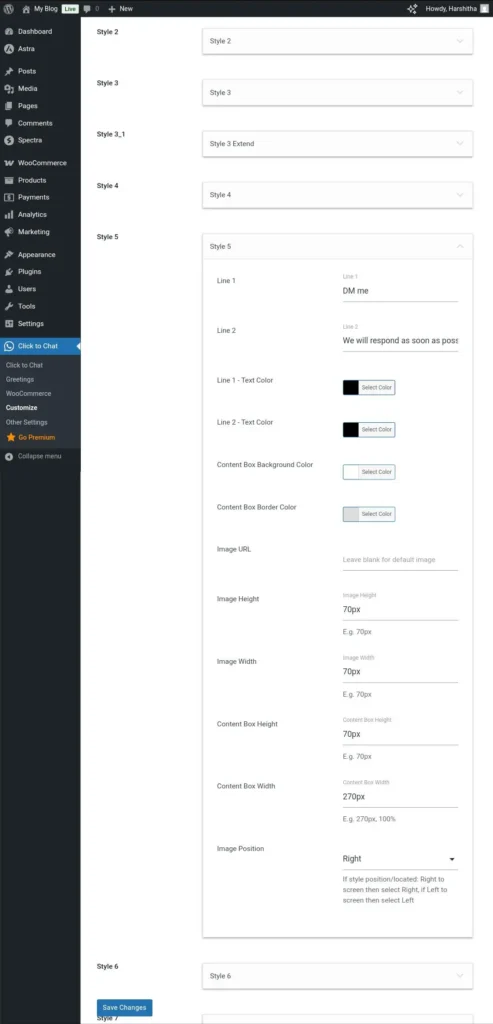Click the Content Box Width input field

[x=400, y=797]
